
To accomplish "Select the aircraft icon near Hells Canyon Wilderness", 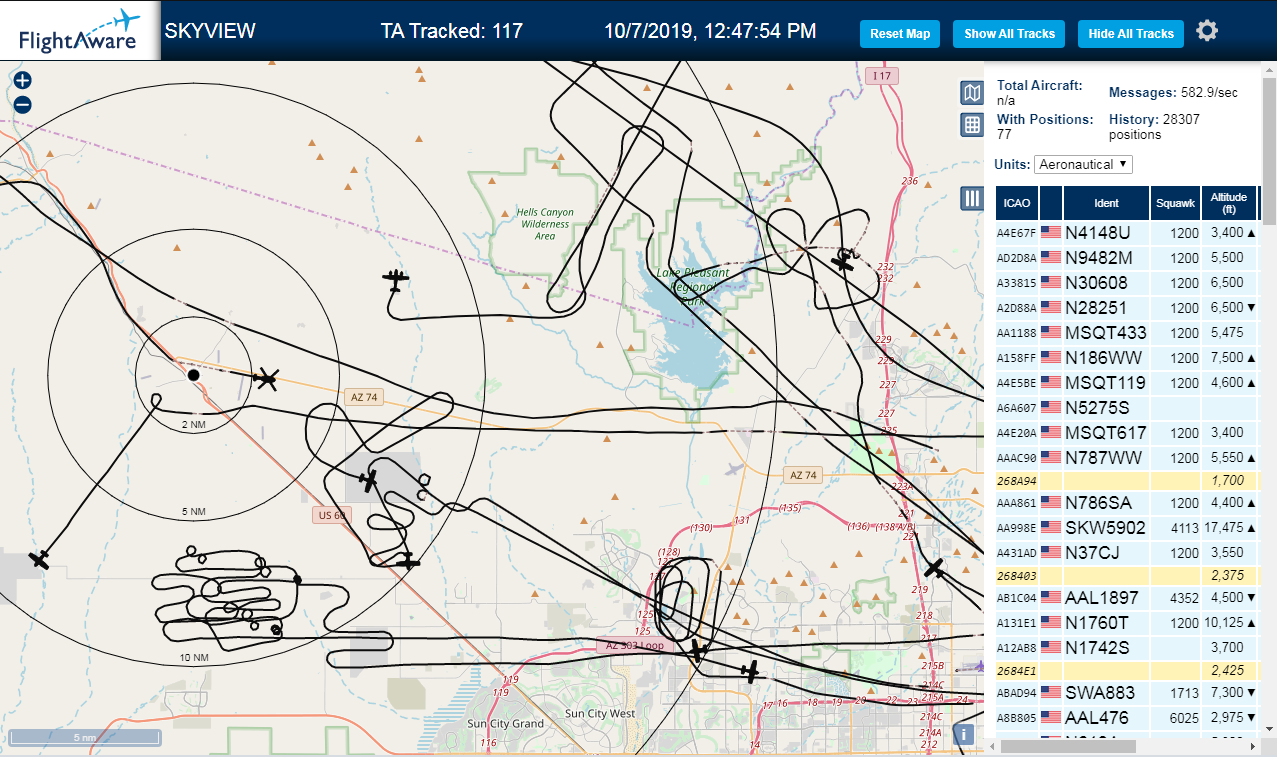I will coord(396,280).
